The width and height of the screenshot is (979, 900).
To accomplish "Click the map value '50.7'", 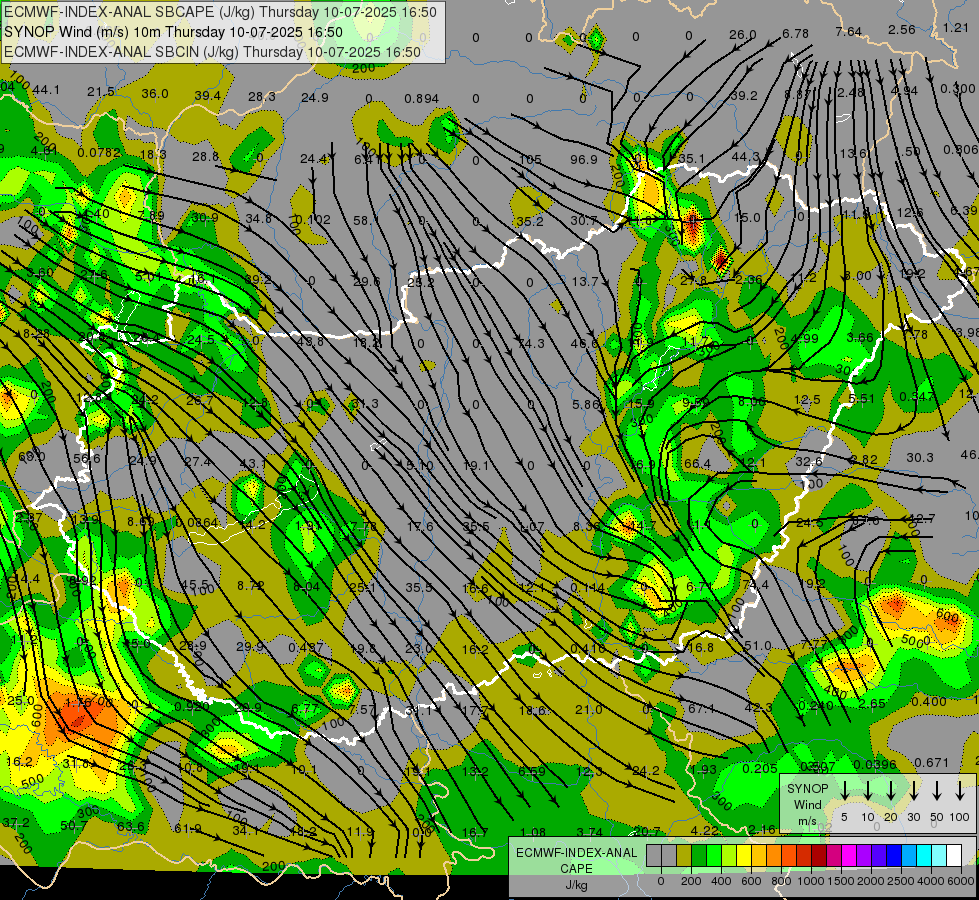I will point(74,826).
